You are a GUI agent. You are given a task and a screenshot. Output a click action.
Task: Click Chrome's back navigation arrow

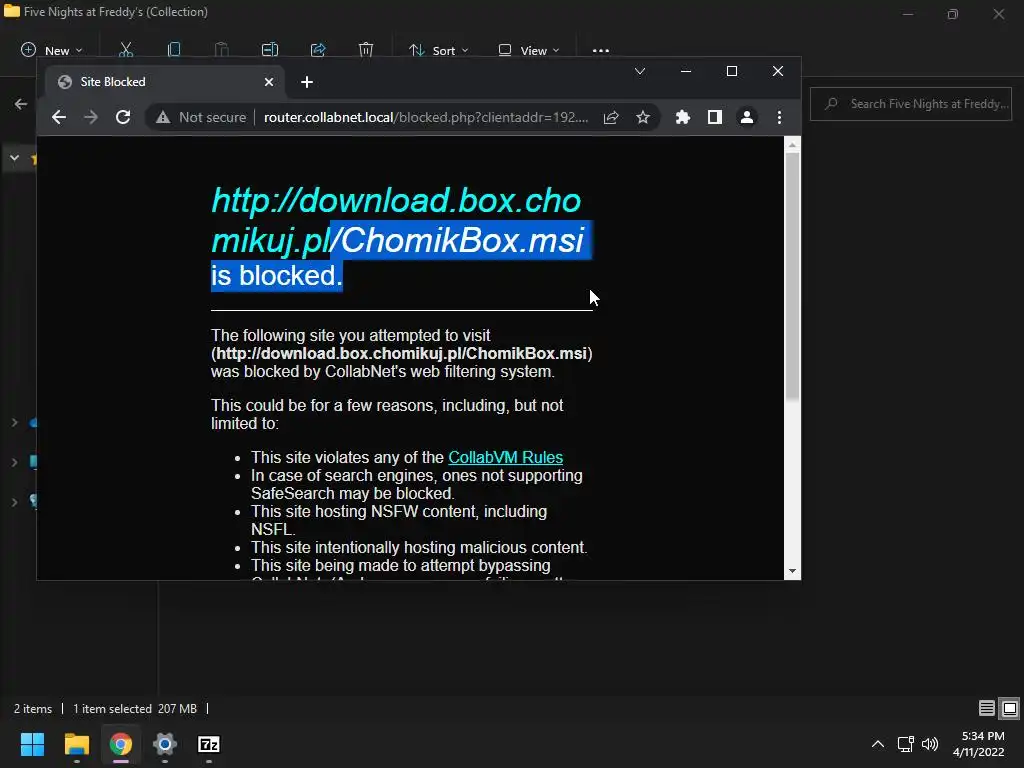pyautogui.click(x=59, y=118)
